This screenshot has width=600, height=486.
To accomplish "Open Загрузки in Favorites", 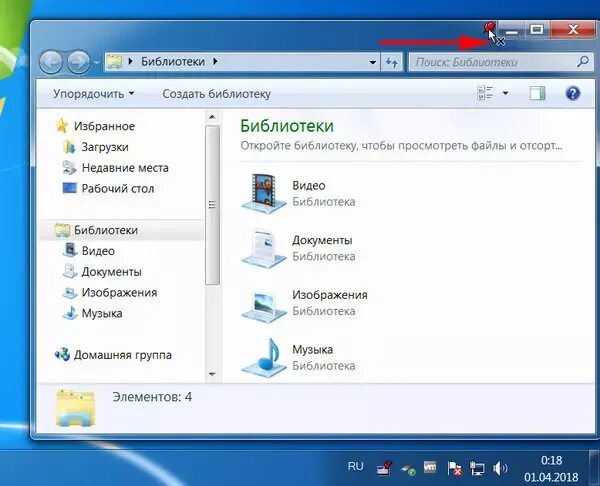I will (105, 147).
